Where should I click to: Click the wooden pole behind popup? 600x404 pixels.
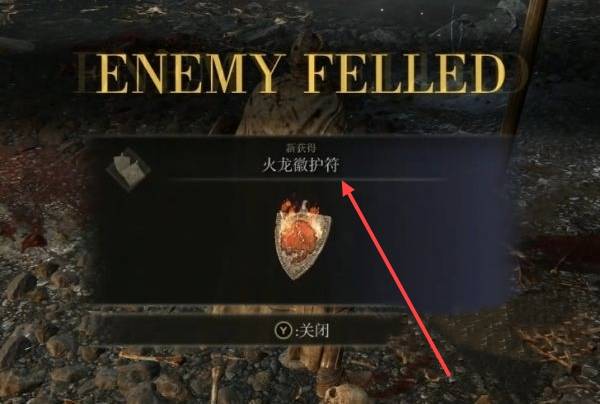coord(524,67)
